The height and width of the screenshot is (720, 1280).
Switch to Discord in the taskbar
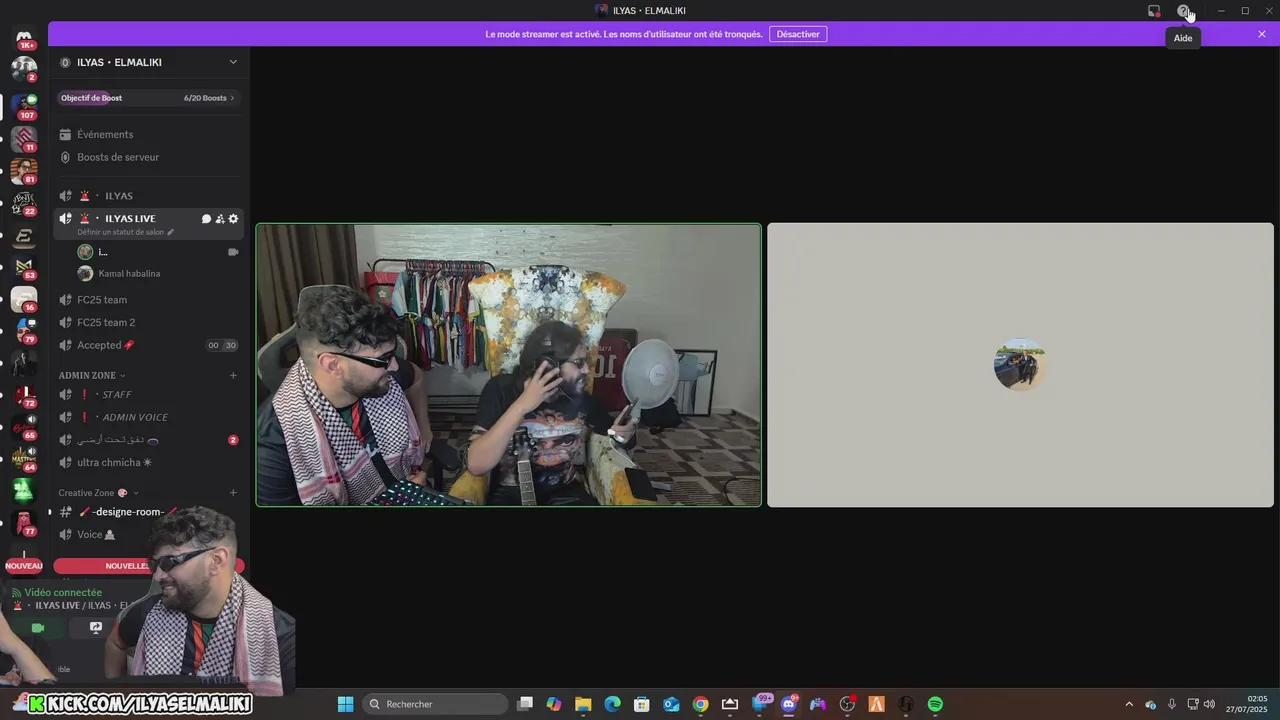click(788, 704)
